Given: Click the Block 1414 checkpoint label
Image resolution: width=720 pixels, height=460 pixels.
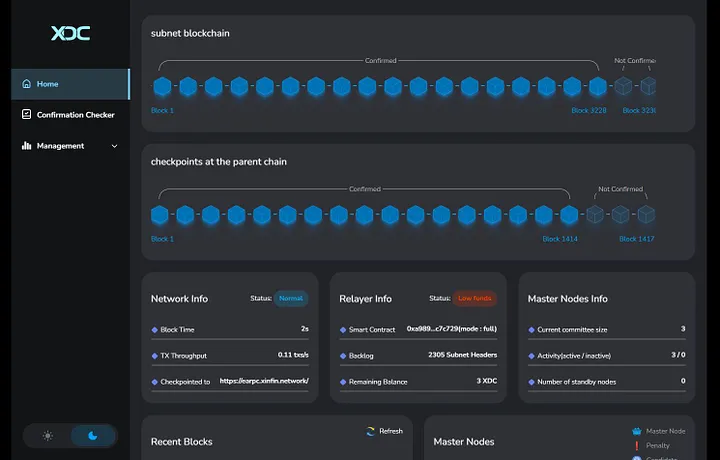Looking at the screenshot, I should pos(559,239).
